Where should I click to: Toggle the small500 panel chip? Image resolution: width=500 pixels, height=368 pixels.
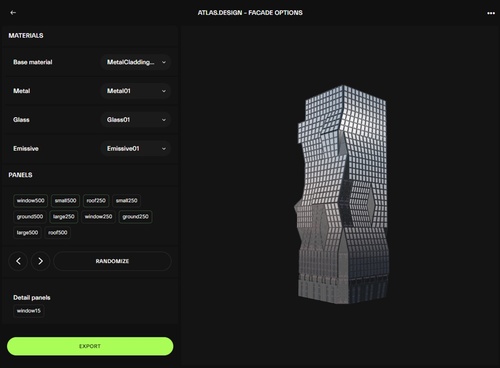[65, 201]
